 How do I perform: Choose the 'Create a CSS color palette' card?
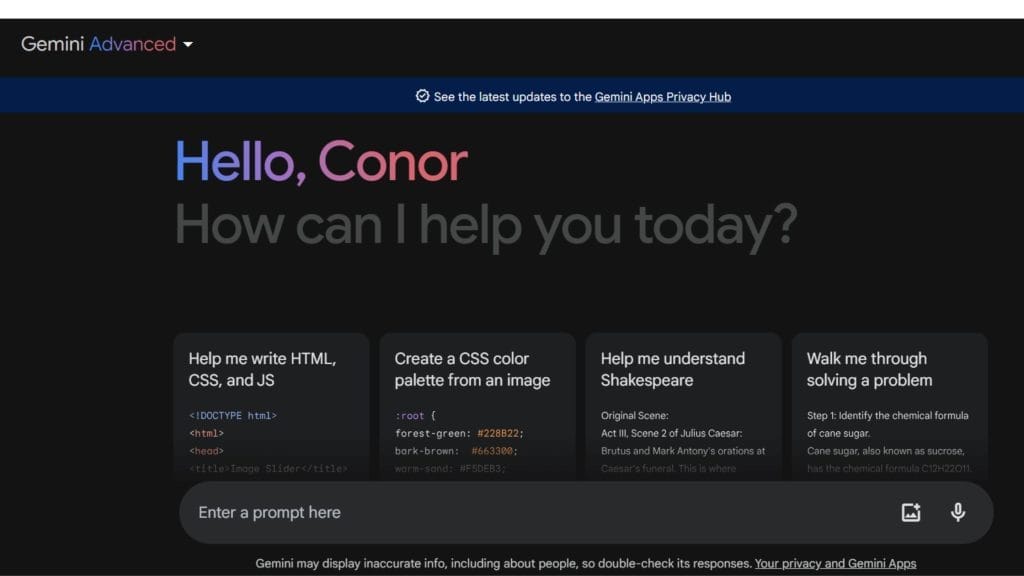pos(477,406)
